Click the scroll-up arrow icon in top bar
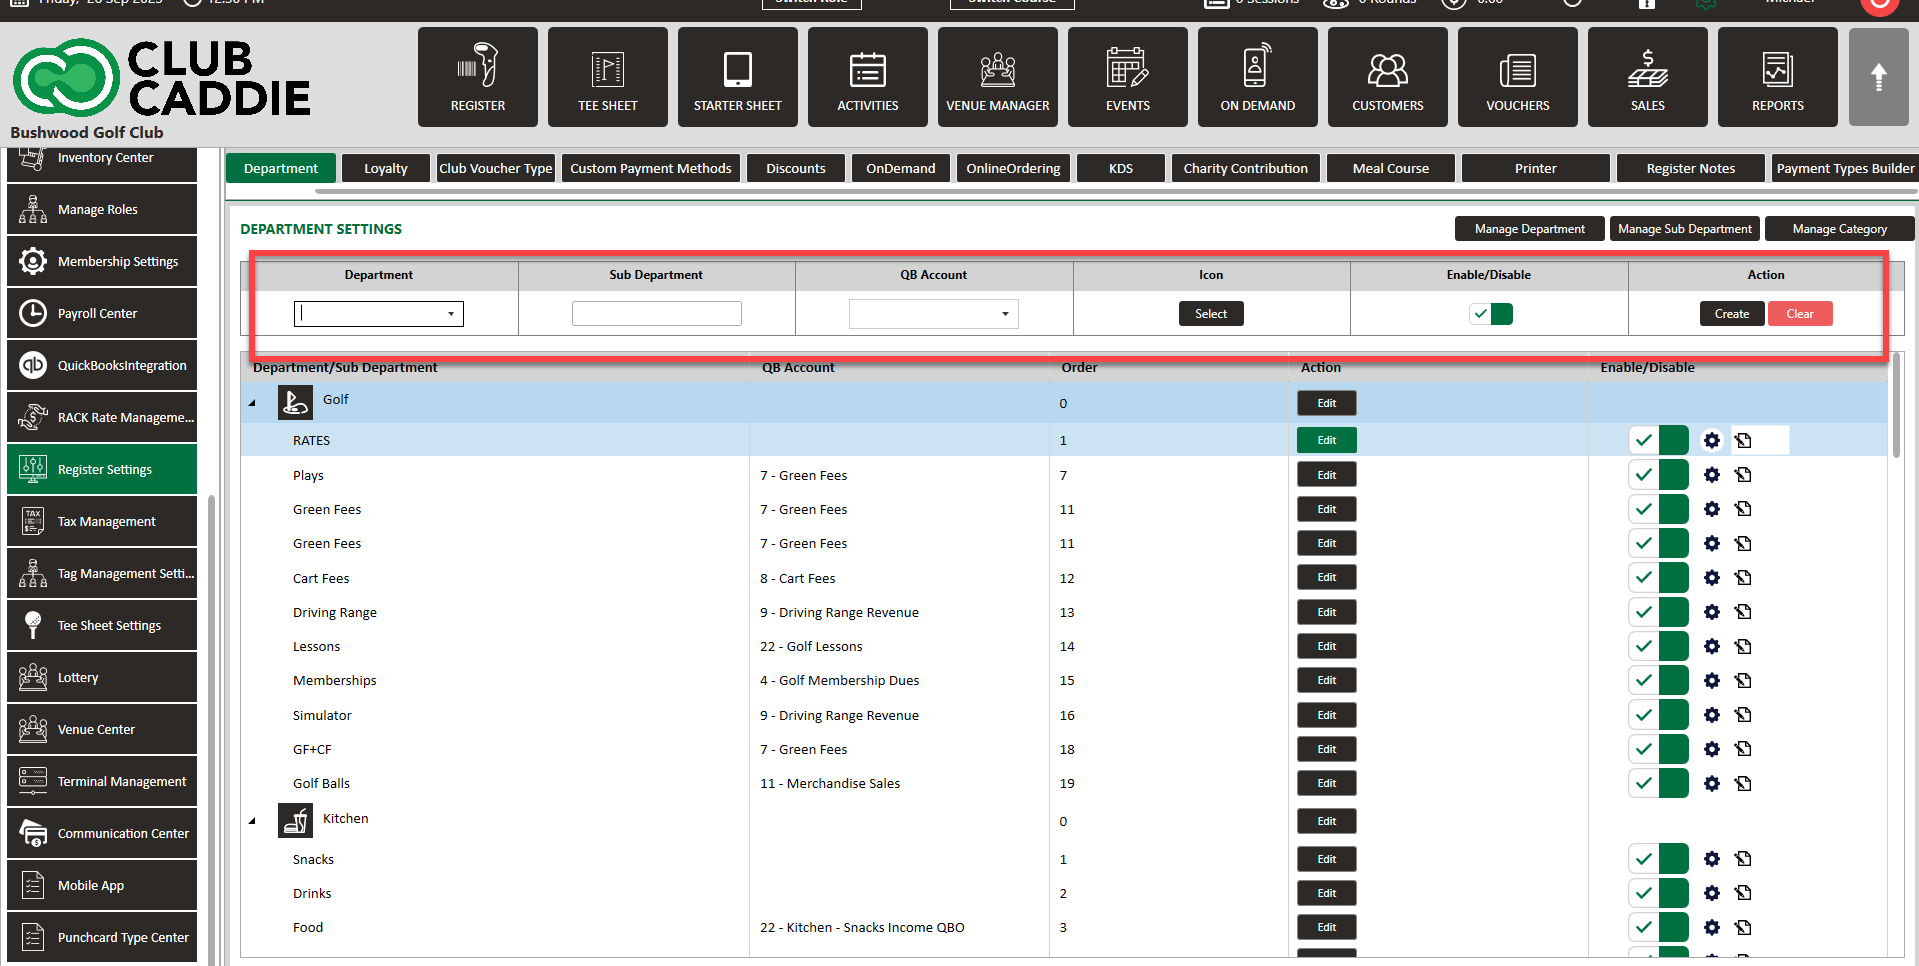The width and height of the screenshot is (1919, 966). click(x=1878, y=78)
